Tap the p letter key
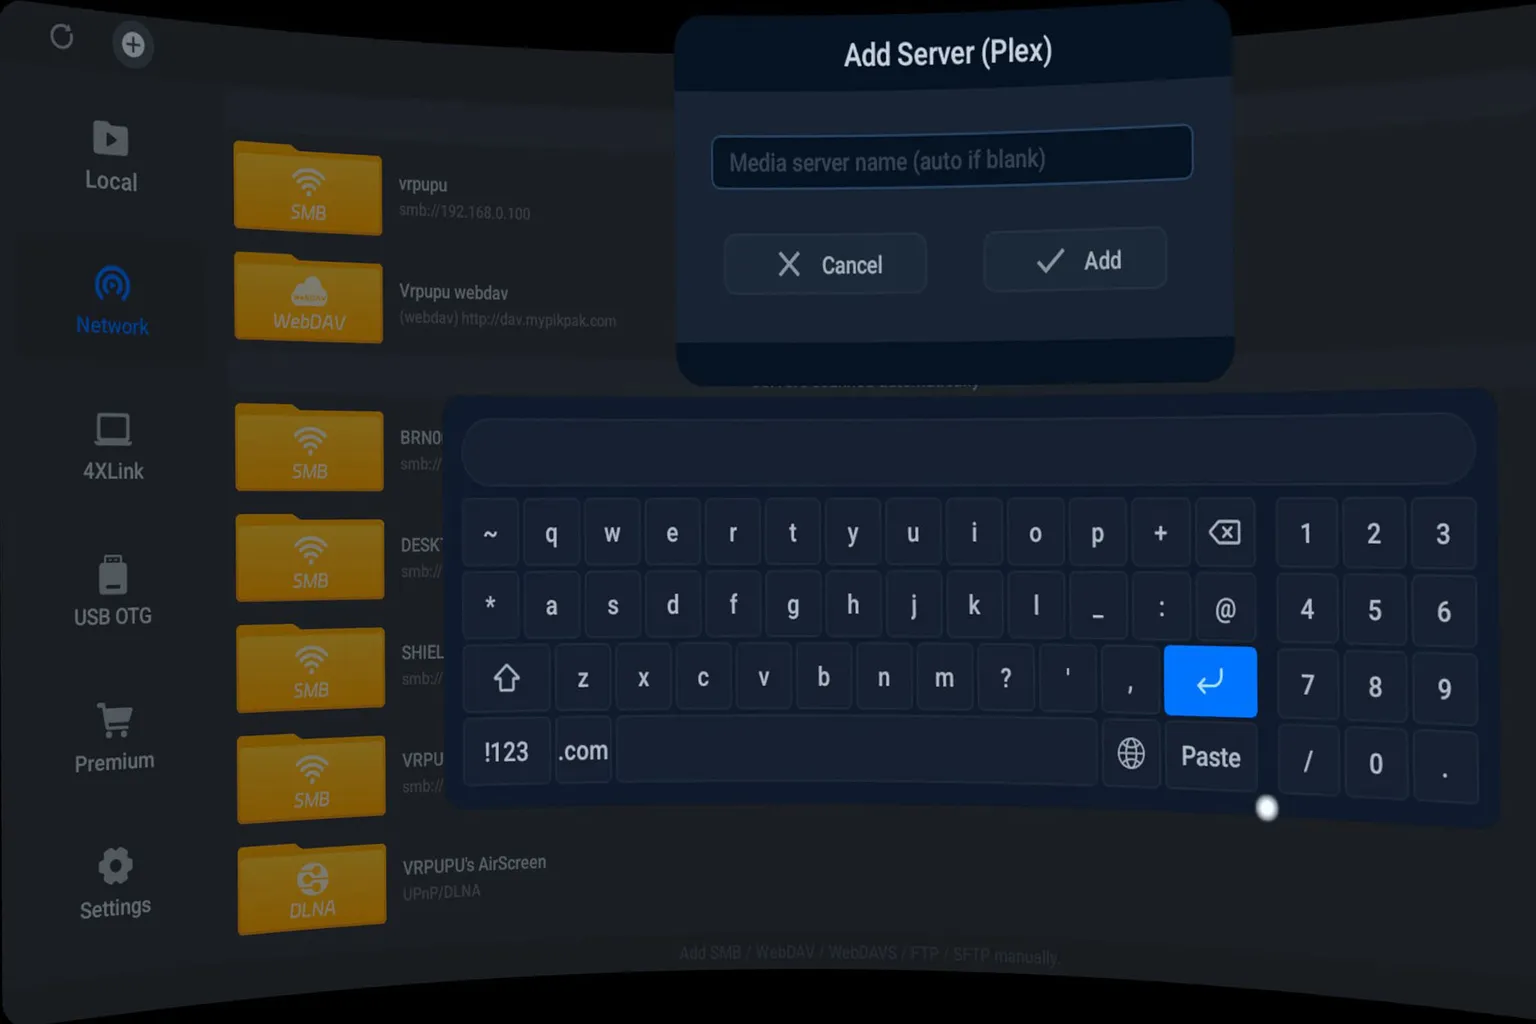1536x1024 pixels. (1097, 533)
